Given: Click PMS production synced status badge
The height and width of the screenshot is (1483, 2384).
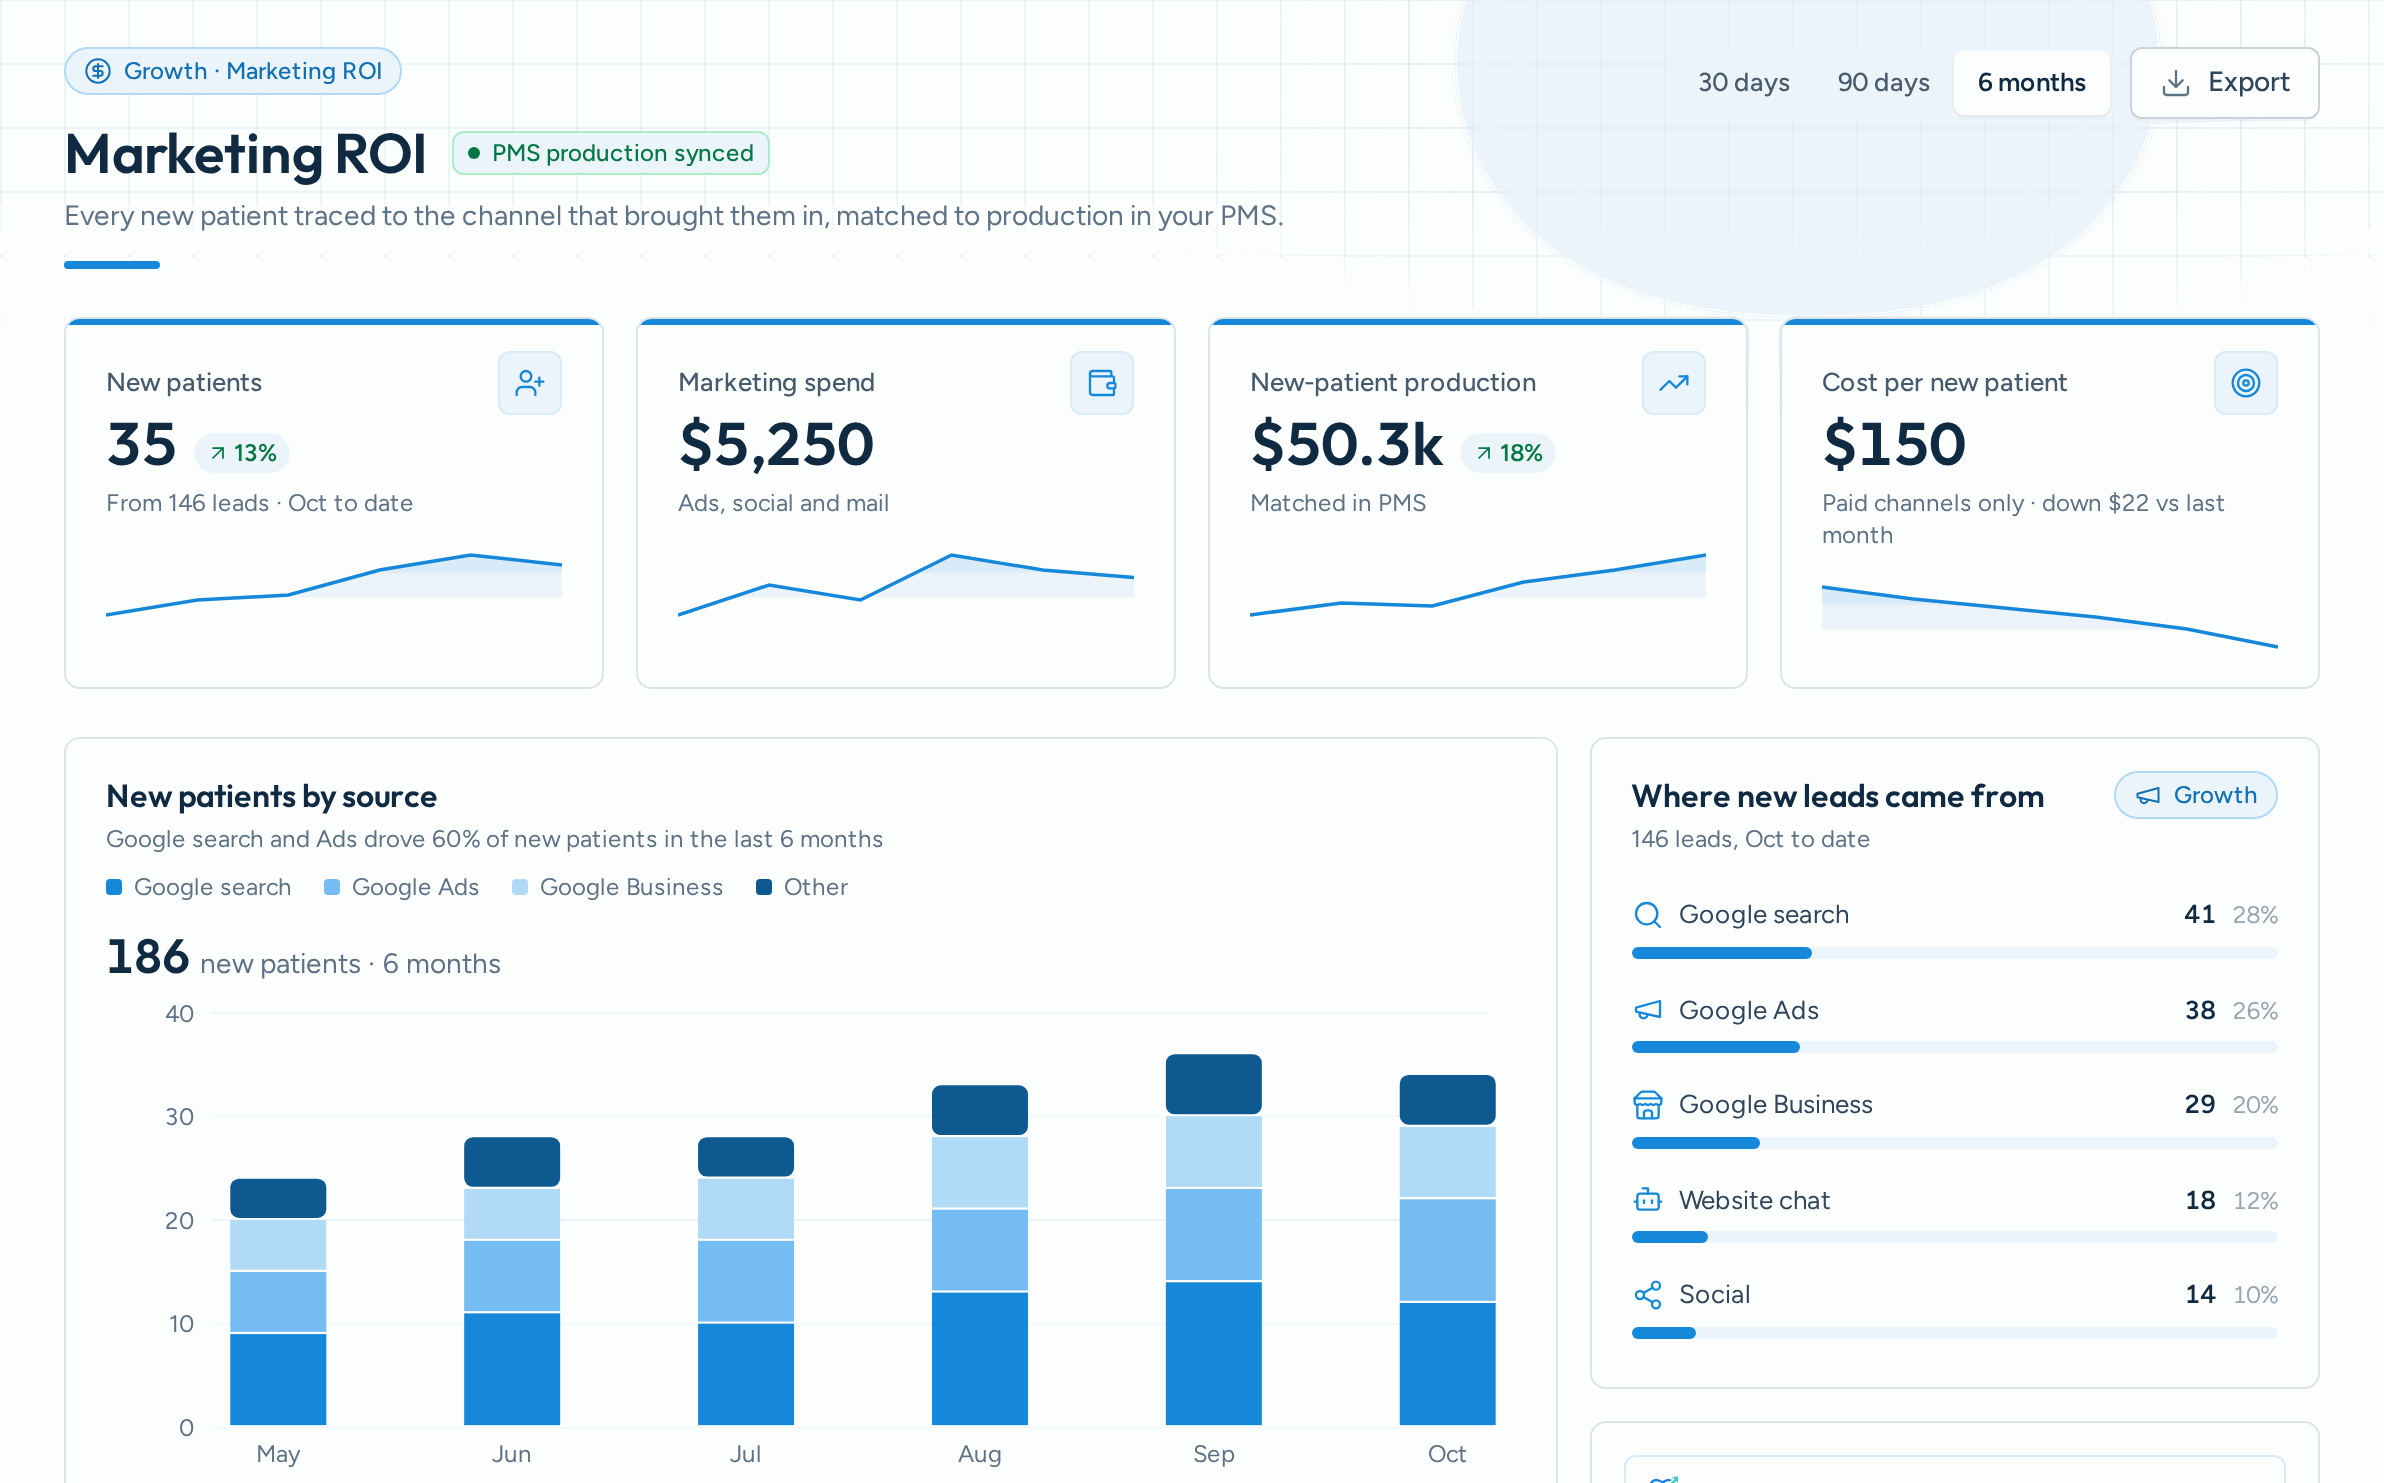Looking at the screenshot, I should tap(610, 153).
